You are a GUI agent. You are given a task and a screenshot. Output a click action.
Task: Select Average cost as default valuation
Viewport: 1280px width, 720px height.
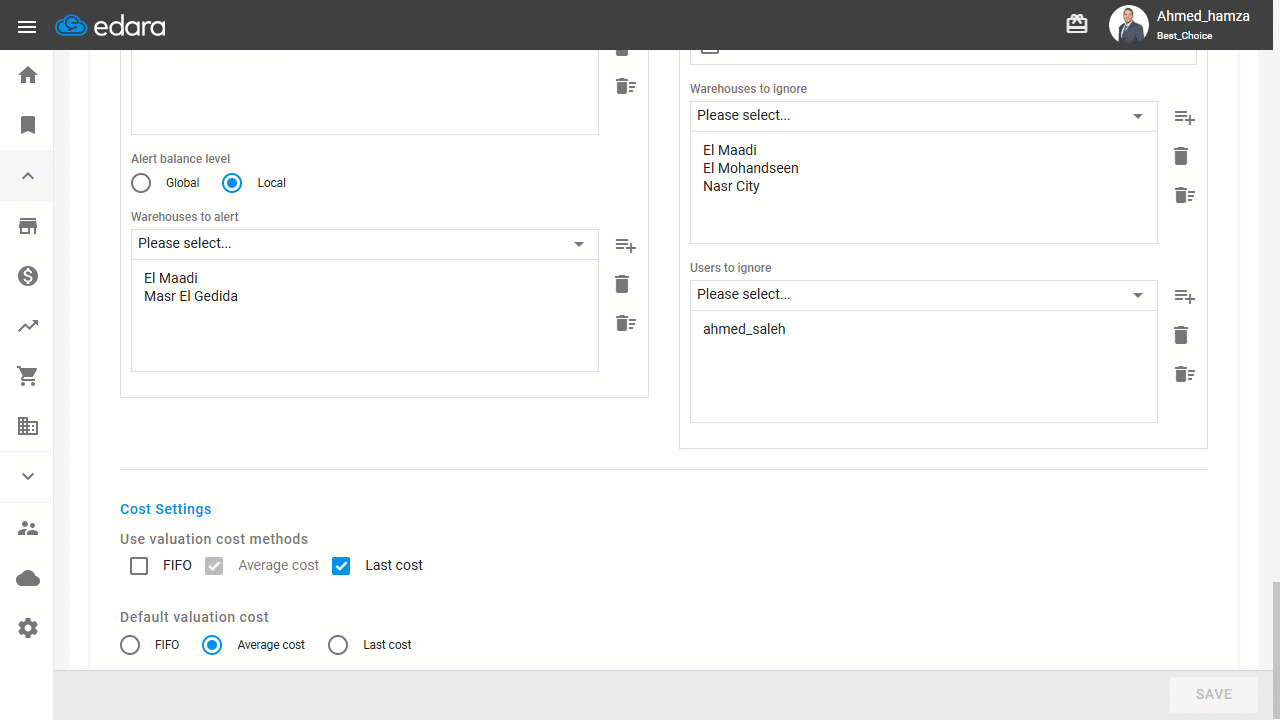(212, 645)
